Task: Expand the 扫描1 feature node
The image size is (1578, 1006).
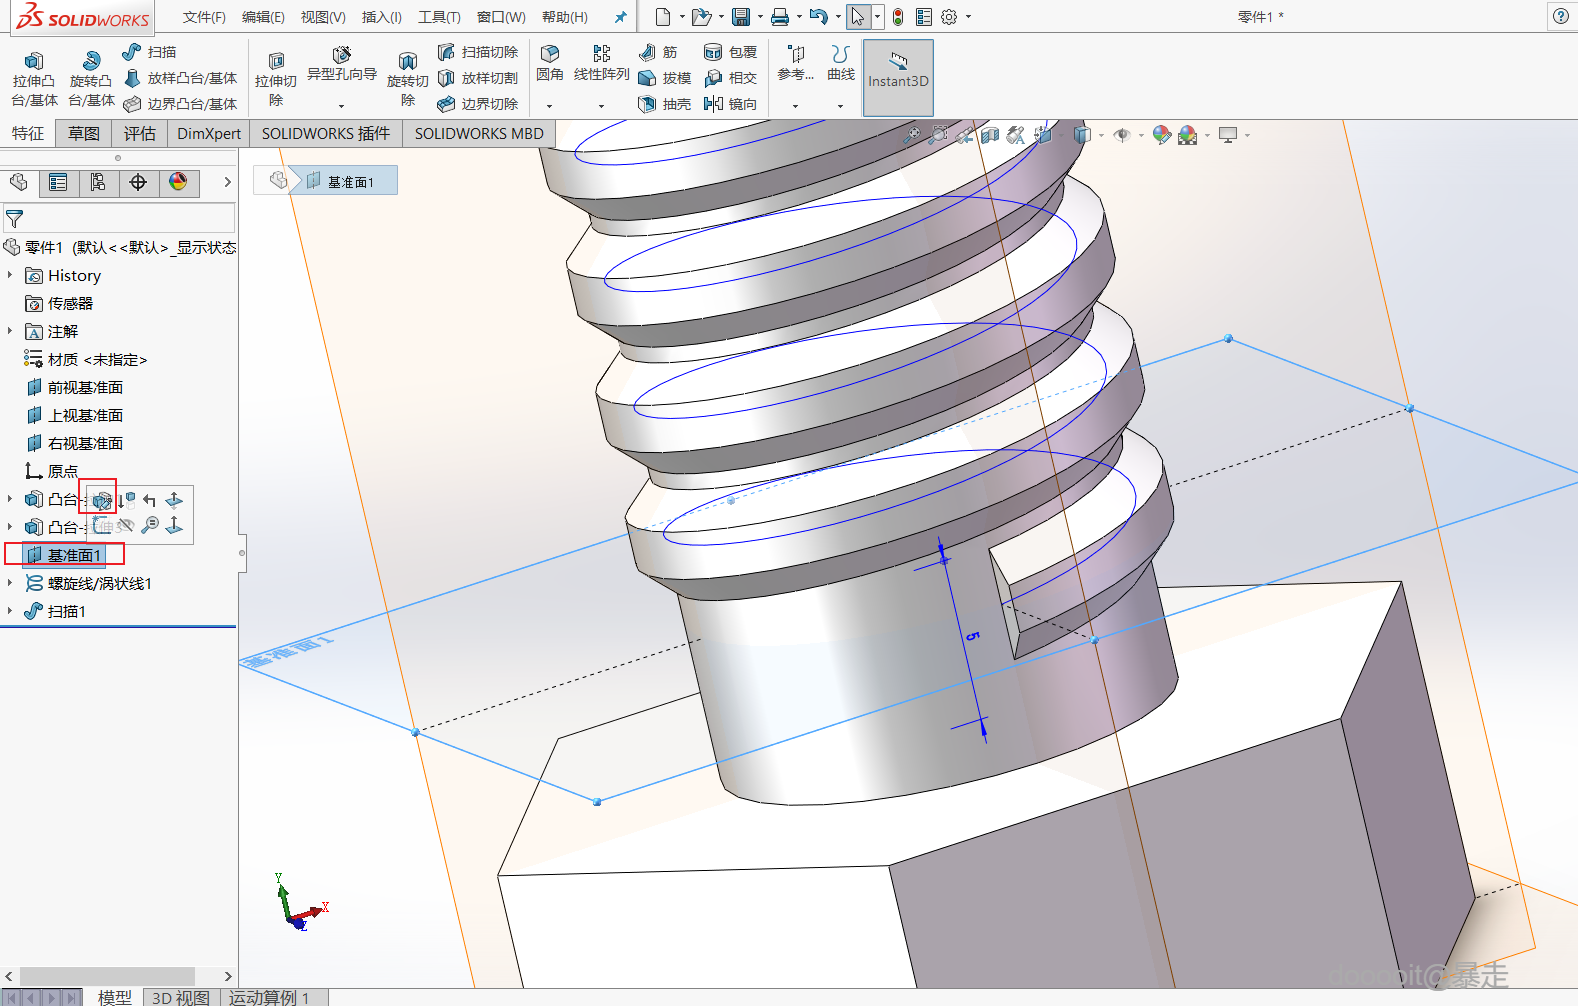Action: tap(10, 611)
